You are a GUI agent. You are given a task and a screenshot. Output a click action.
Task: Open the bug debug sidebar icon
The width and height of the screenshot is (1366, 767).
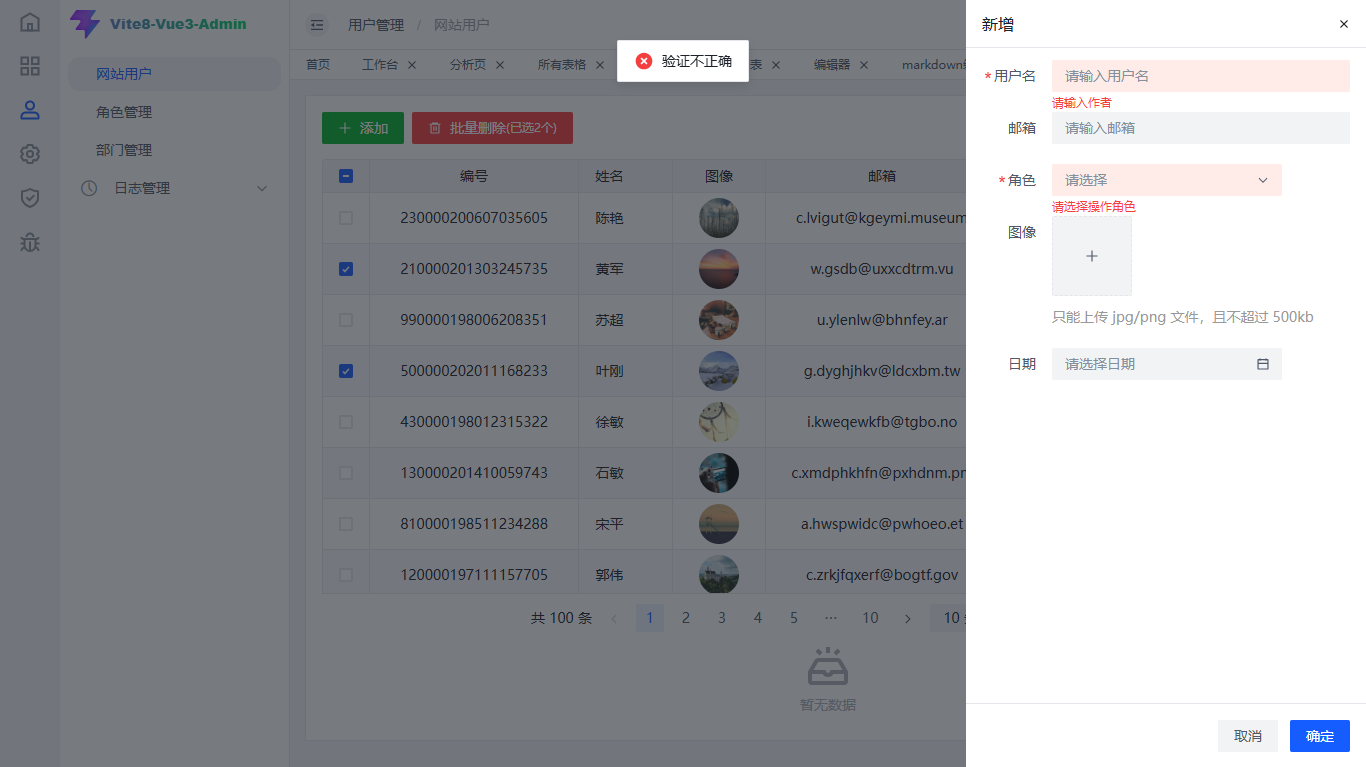tap(30, 242)
